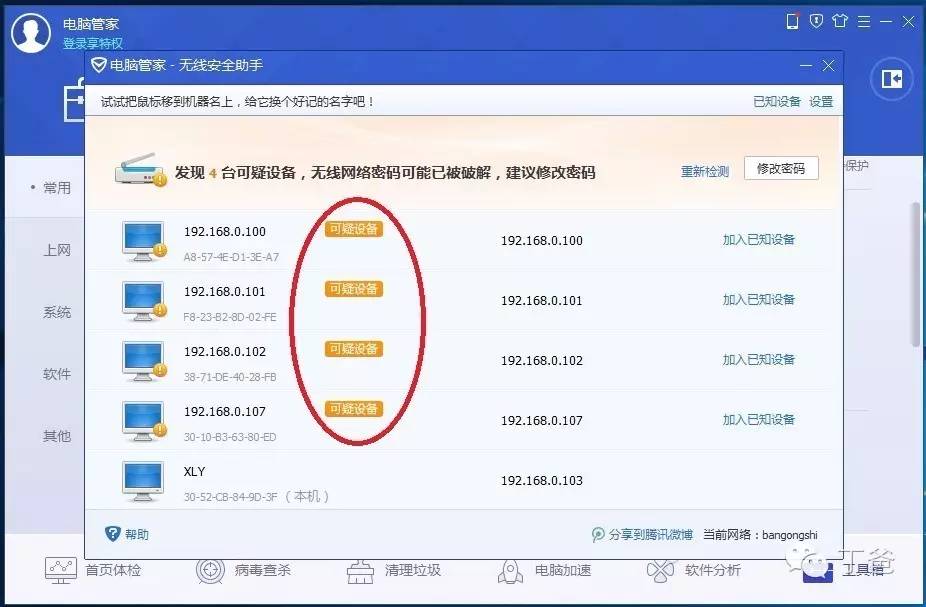This screenshot has width=926, height=607.
Task: Select the 上网 category in sidebar
Action: pos(57,250)
